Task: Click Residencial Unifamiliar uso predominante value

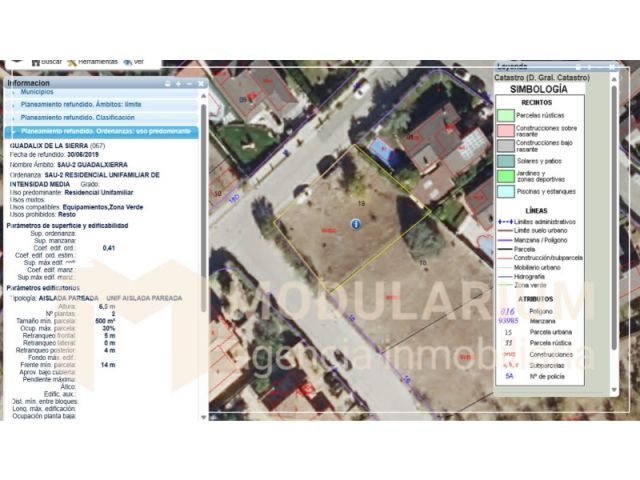Action: 99,192
